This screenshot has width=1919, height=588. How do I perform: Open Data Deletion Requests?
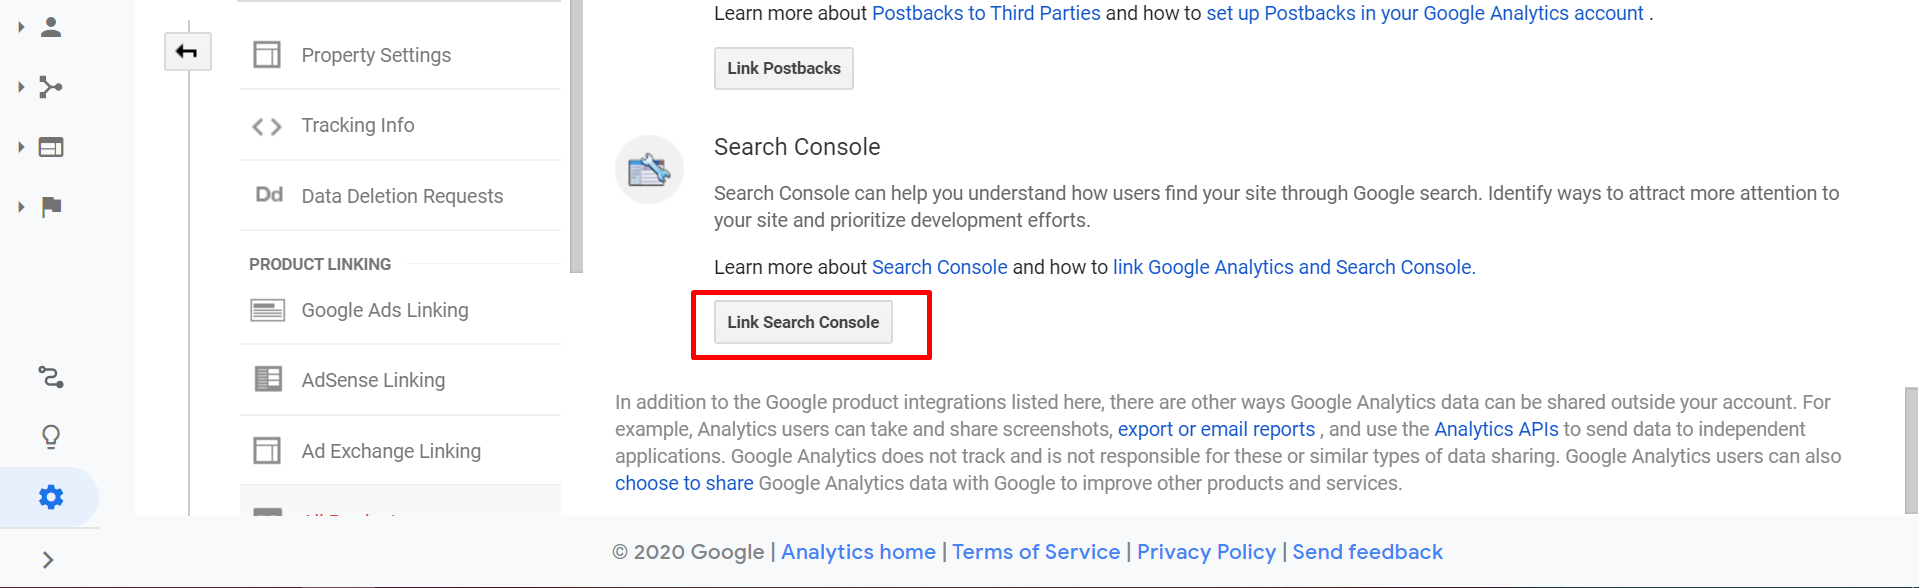(400, 195)
